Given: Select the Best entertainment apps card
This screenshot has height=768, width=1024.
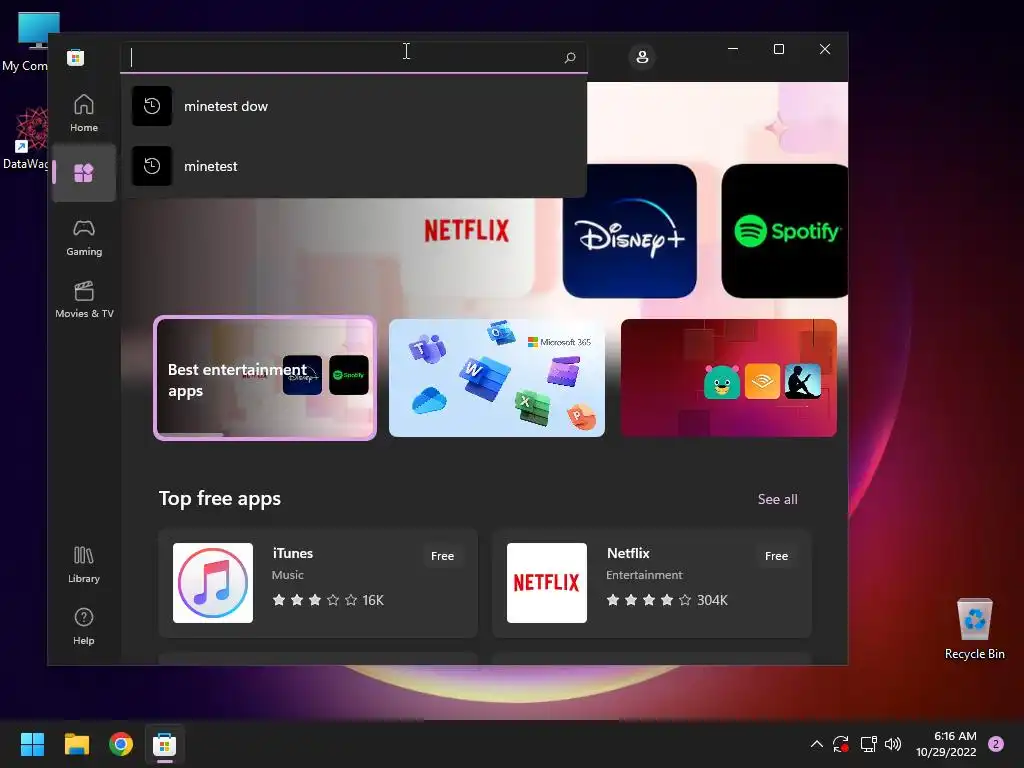Looking at the screenshot, I should pos(265,378).
